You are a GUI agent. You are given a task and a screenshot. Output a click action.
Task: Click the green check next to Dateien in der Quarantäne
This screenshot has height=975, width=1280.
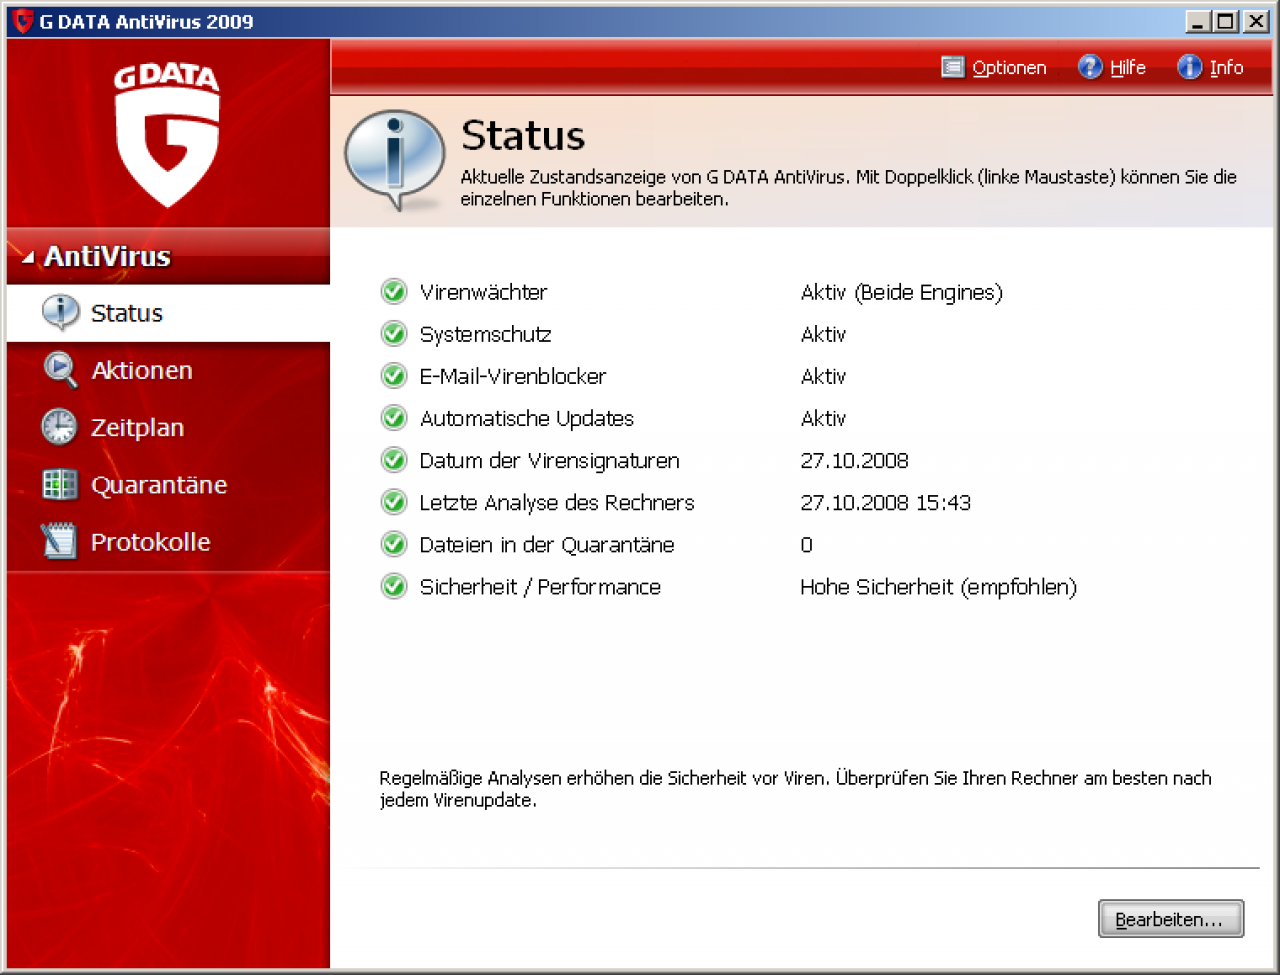point(394,544)
